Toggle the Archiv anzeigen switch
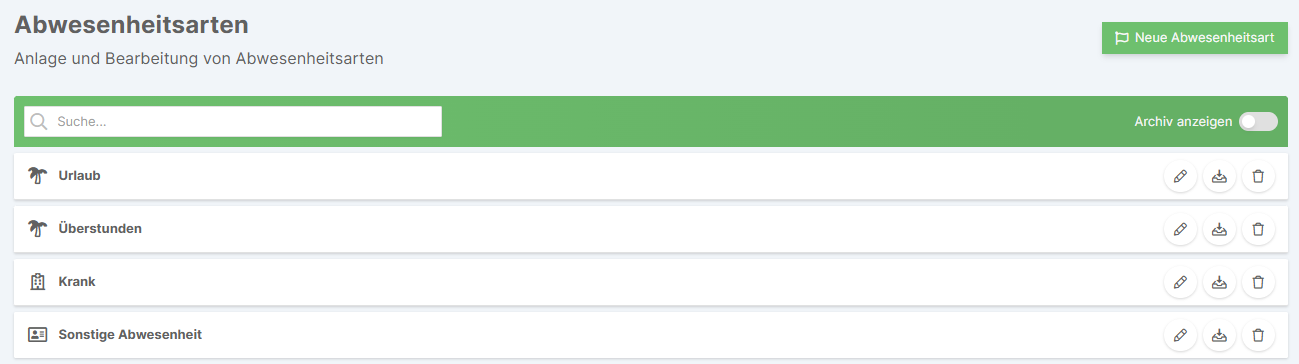The height and width of the screenshot is (364, 1299). click(x=1258, y=121)
